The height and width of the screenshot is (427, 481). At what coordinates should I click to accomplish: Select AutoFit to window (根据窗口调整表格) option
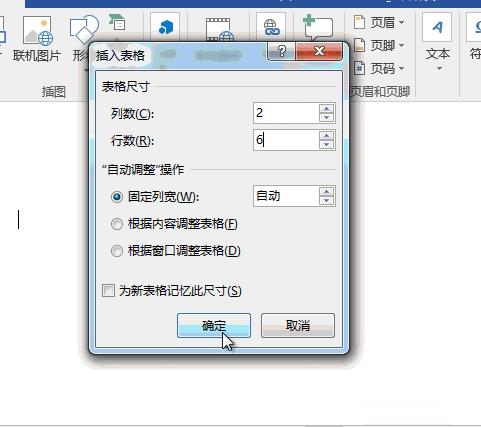(x=176, y=251)
